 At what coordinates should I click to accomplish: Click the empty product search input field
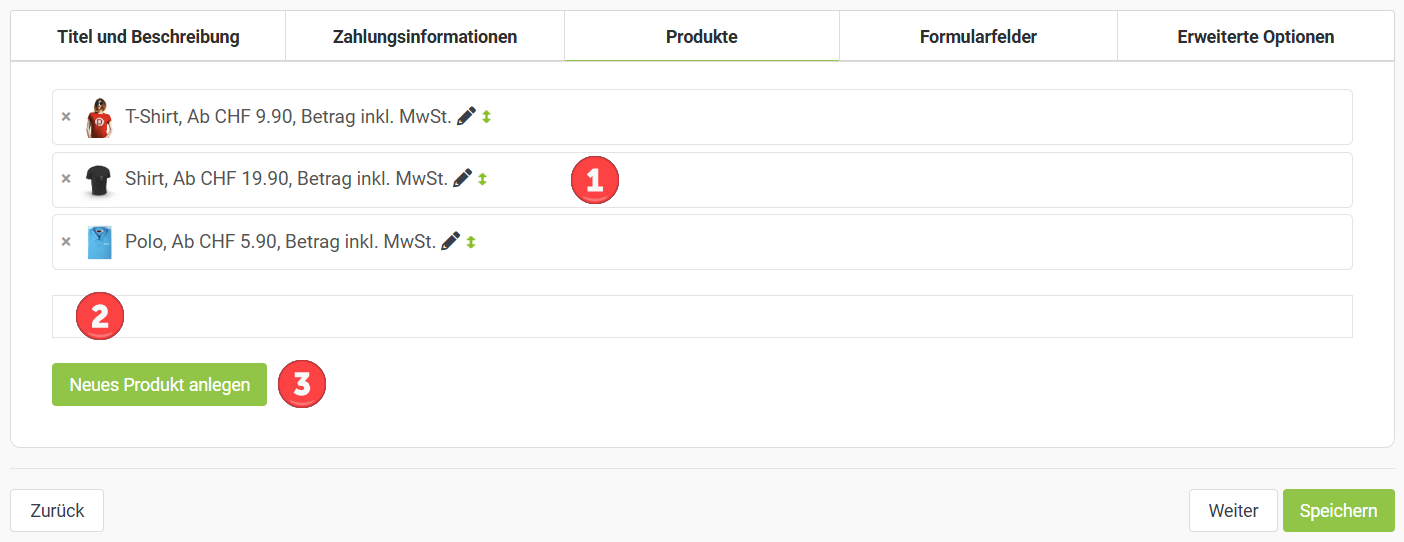700,317
